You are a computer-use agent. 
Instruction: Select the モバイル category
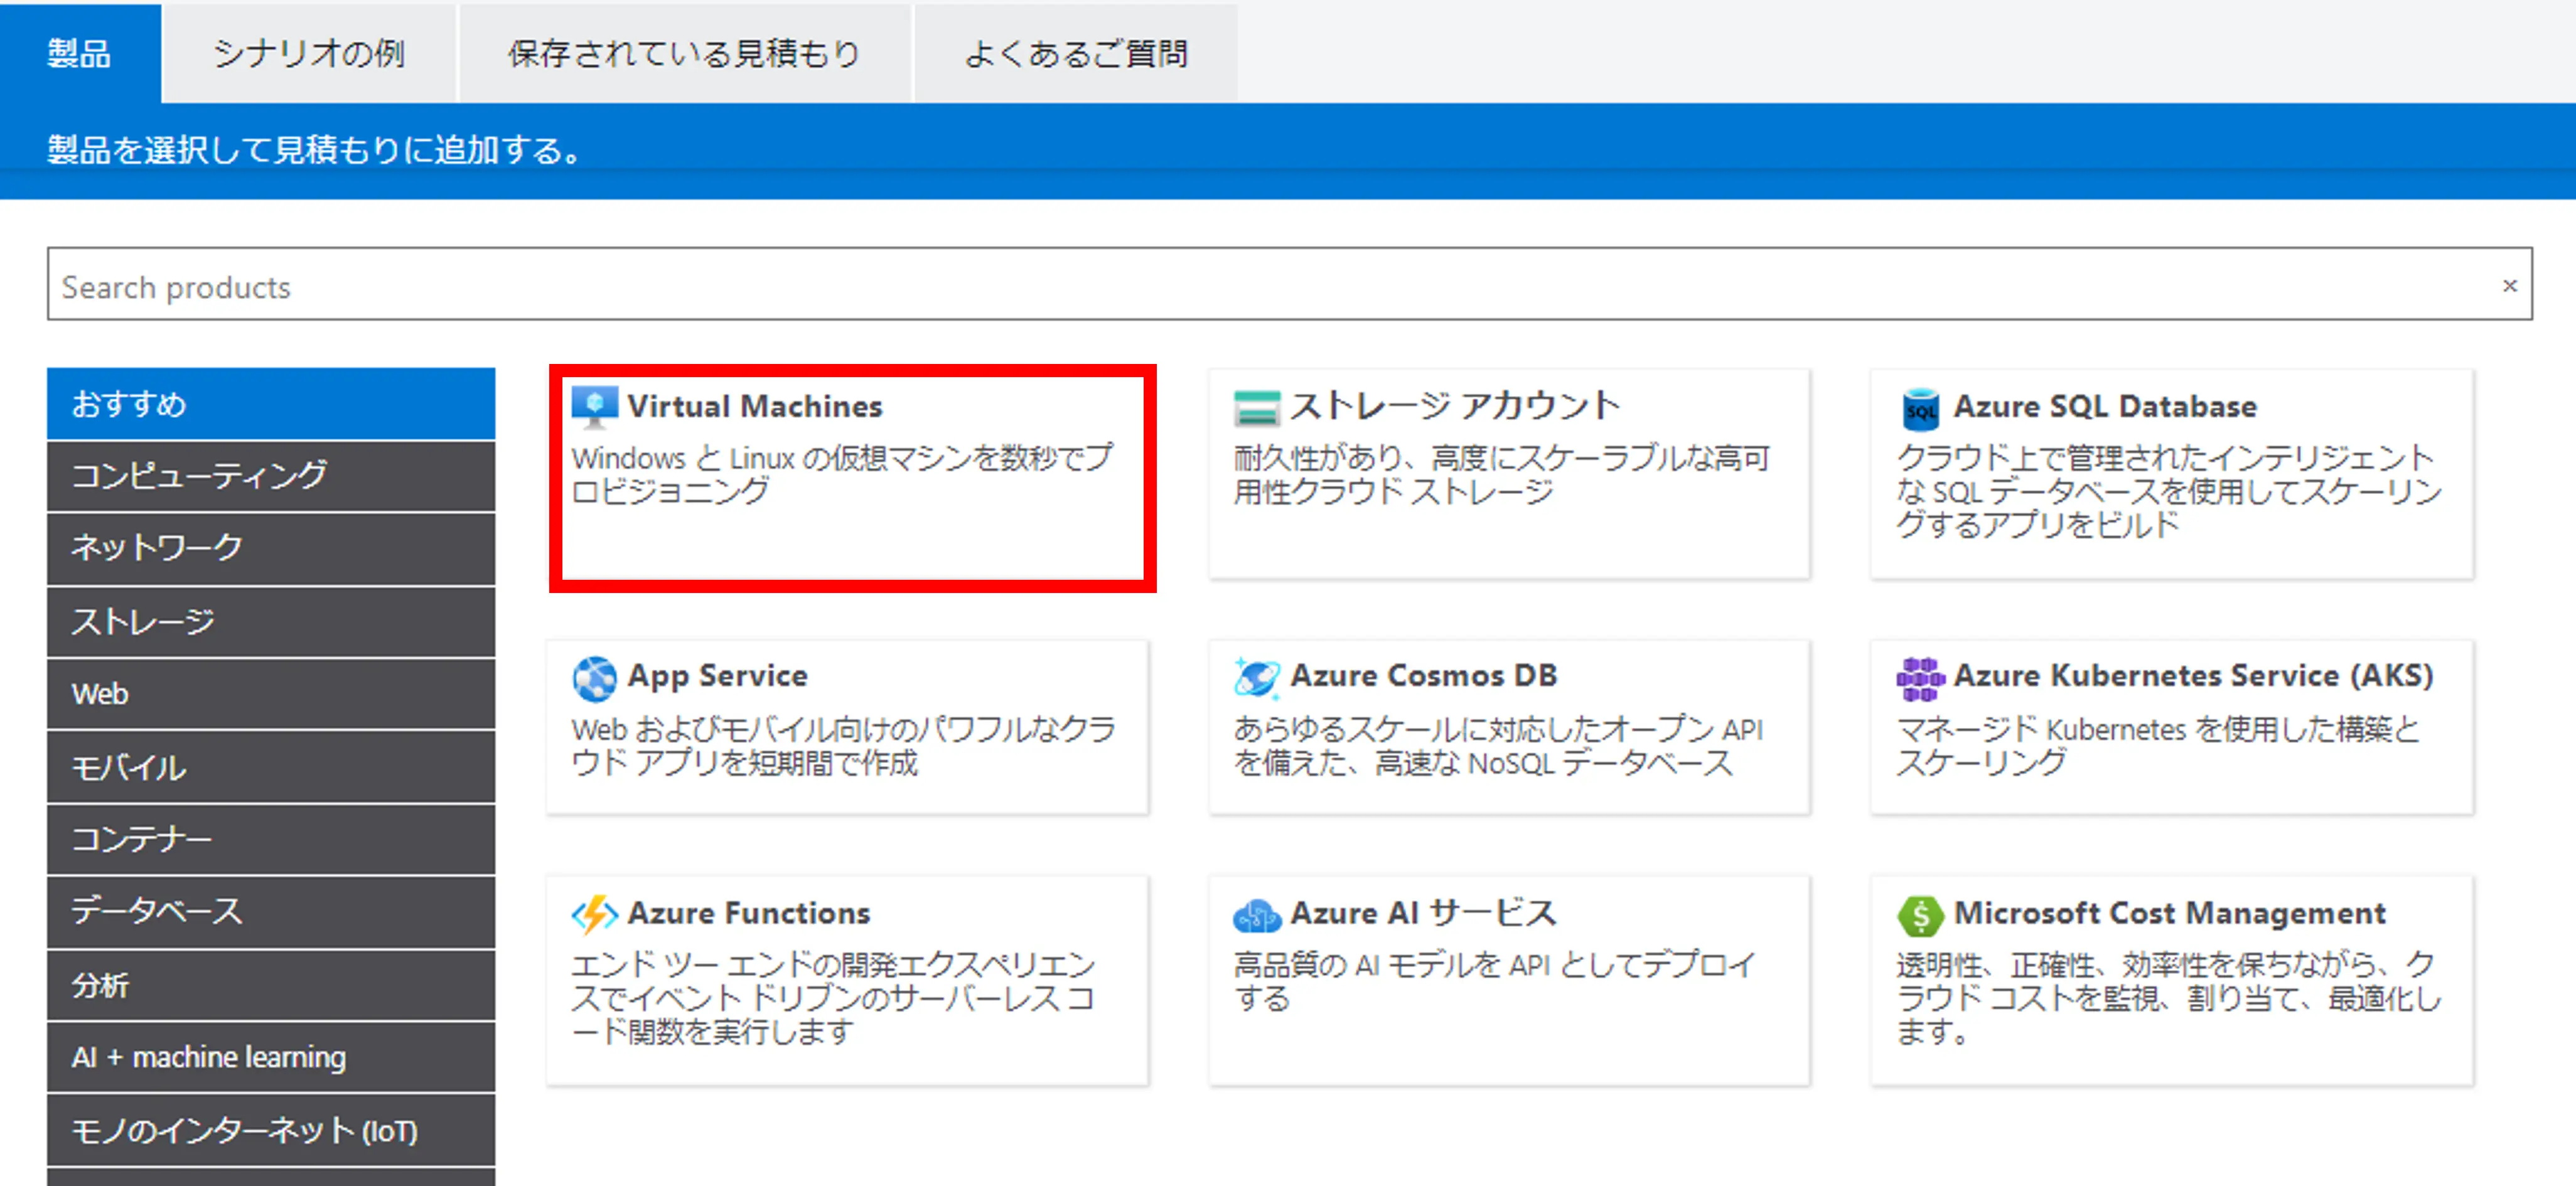click(271, 767)
